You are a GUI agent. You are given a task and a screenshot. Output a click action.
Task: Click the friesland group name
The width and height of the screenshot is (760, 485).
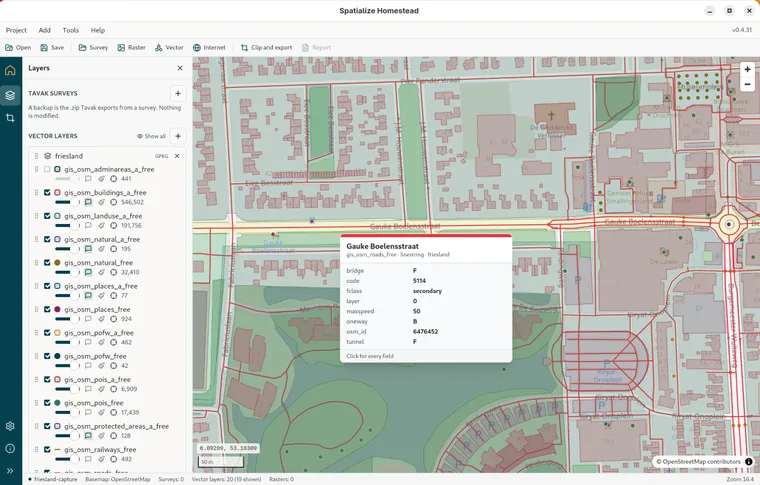point(69,156)
